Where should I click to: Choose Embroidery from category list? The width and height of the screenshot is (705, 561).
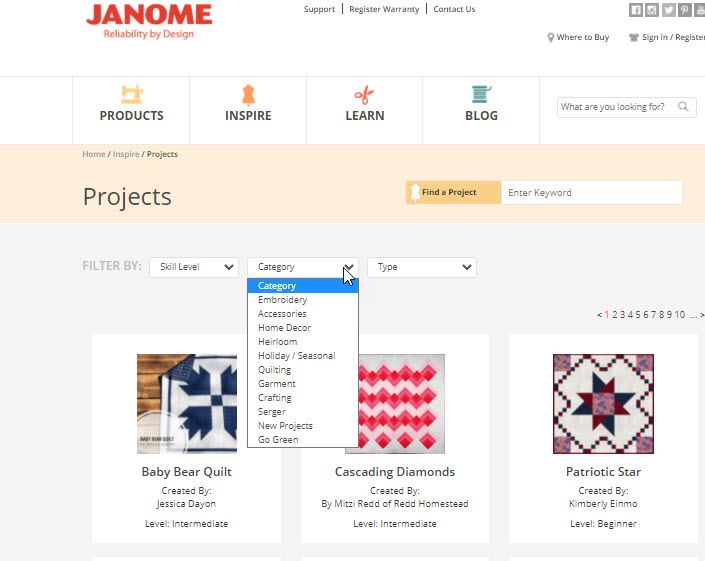click(303, 300)
